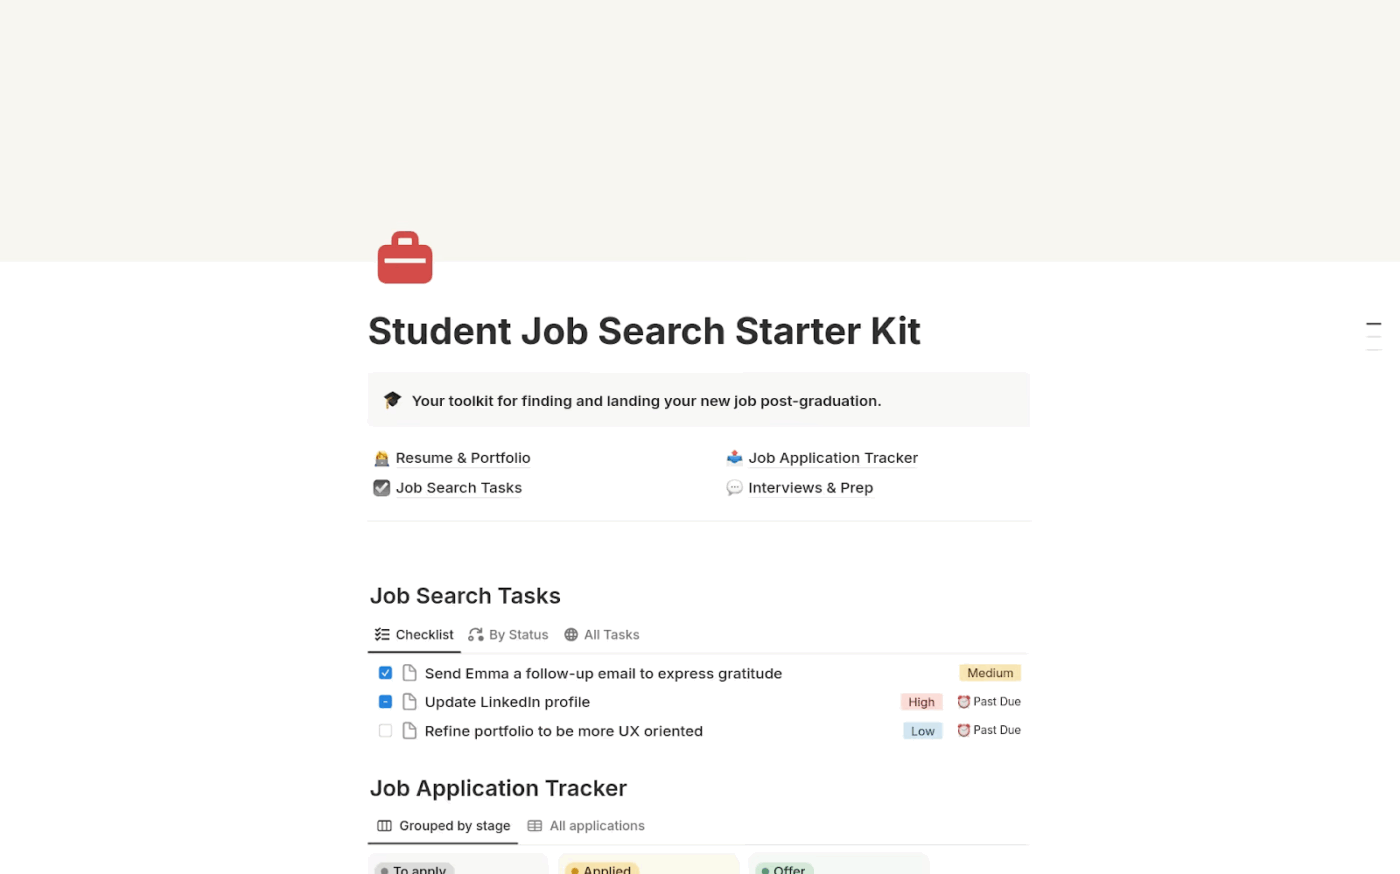Click the alarm clock icon on Refine portfolio row

click(x=964, y=730)
